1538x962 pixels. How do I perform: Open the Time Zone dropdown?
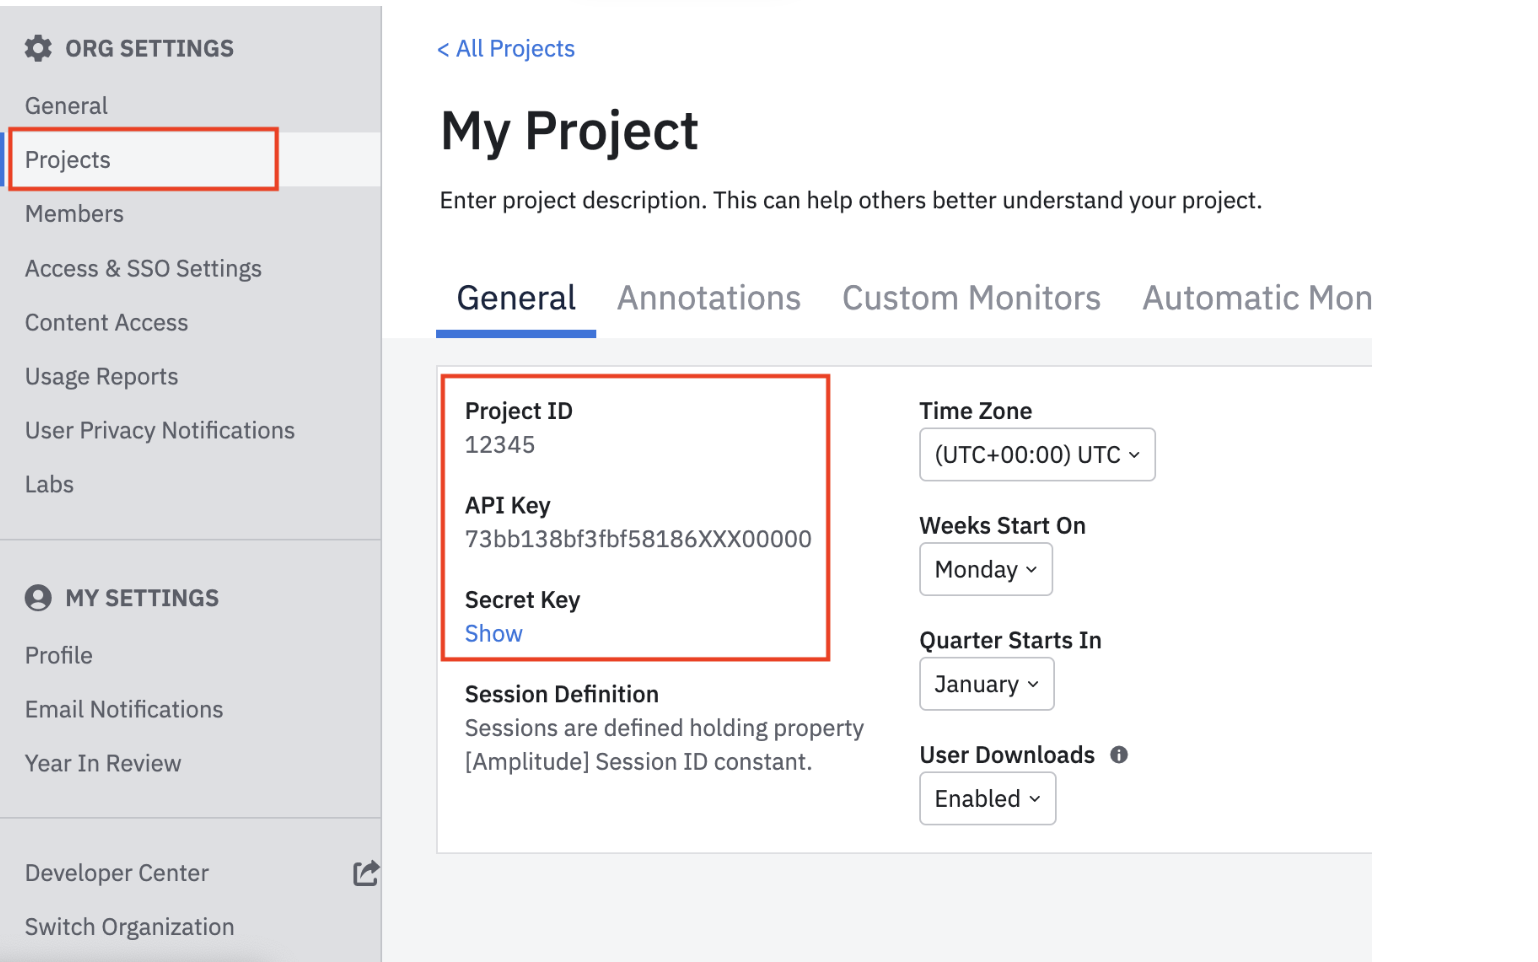point(1036,455)
